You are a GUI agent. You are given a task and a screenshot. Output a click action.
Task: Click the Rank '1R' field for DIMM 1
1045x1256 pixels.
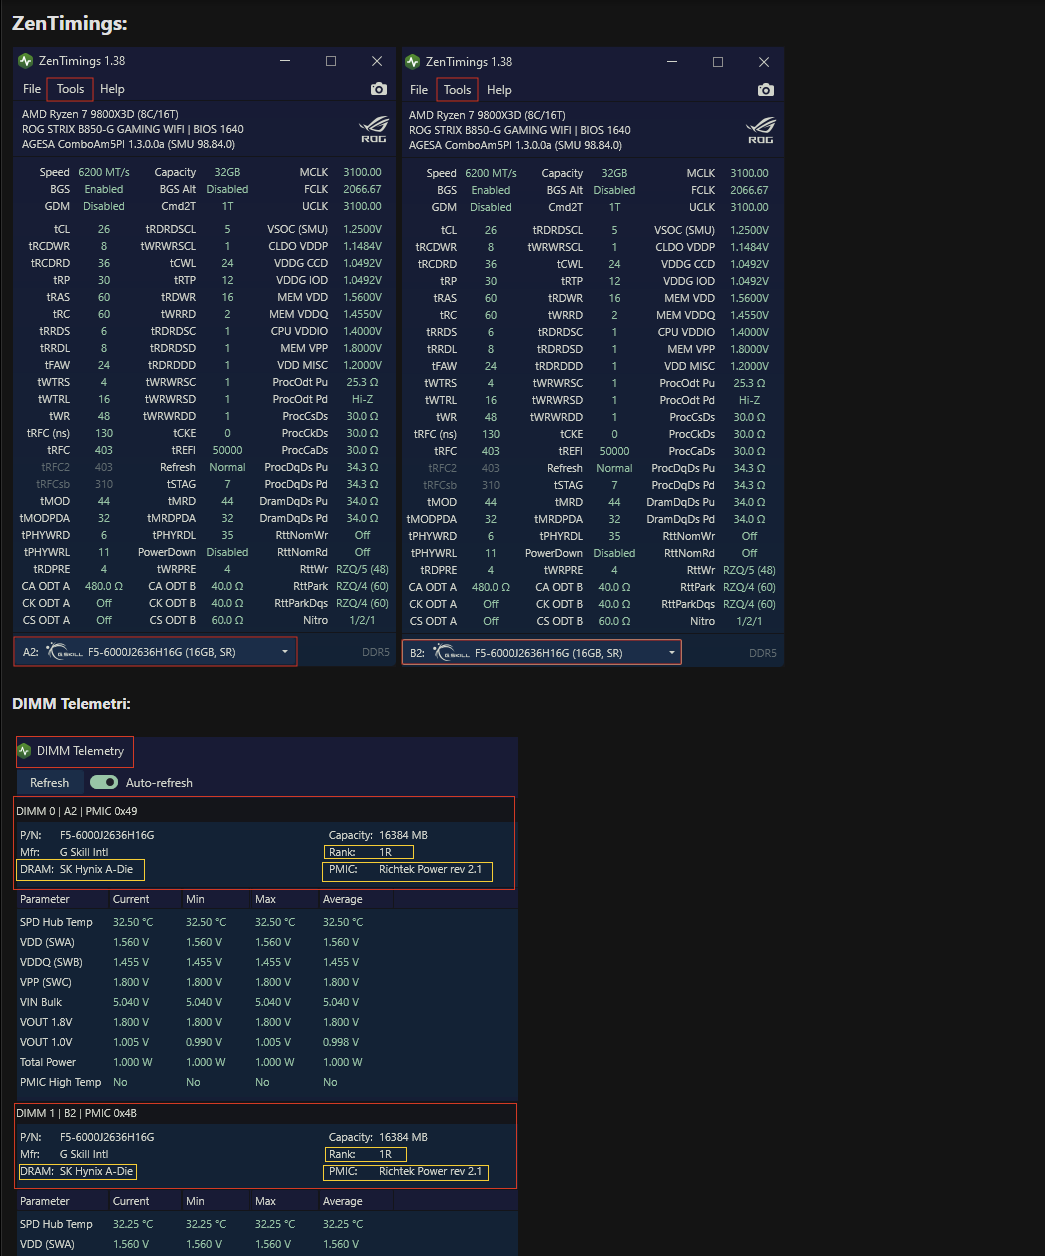click(366, 1154)
